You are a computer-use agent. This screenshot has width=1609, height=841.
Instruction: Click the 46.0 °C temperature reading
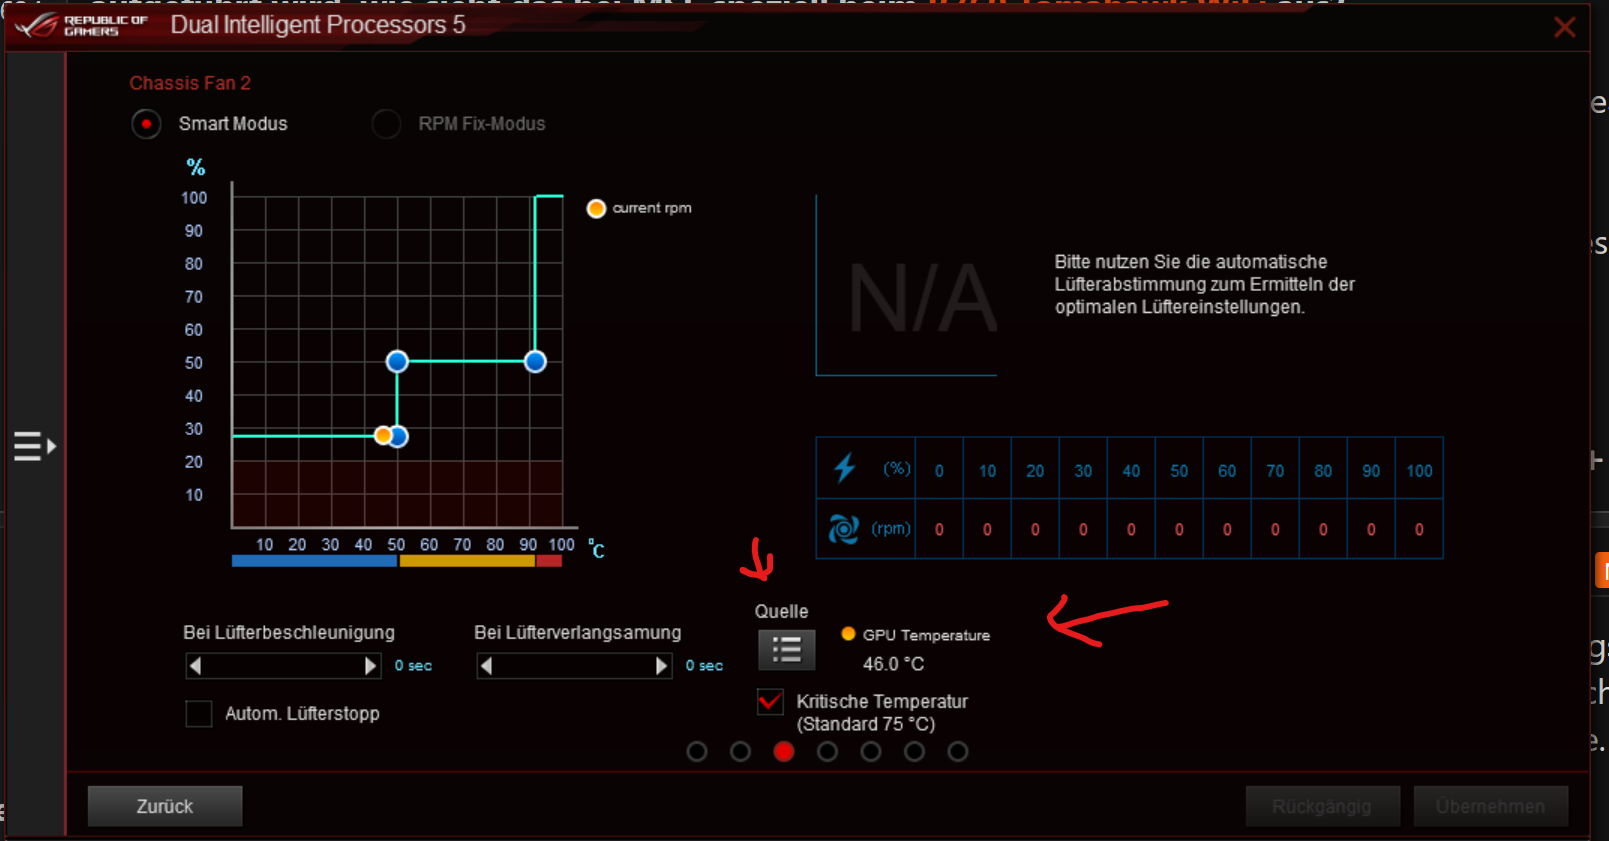point(893,664)
